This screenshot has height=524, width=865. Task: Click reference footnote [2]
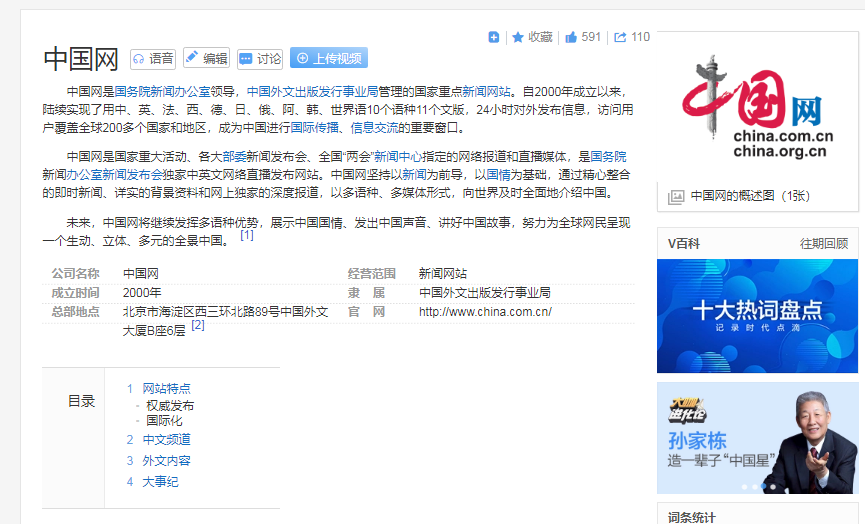pyautogui.click(x=198, y=325)
